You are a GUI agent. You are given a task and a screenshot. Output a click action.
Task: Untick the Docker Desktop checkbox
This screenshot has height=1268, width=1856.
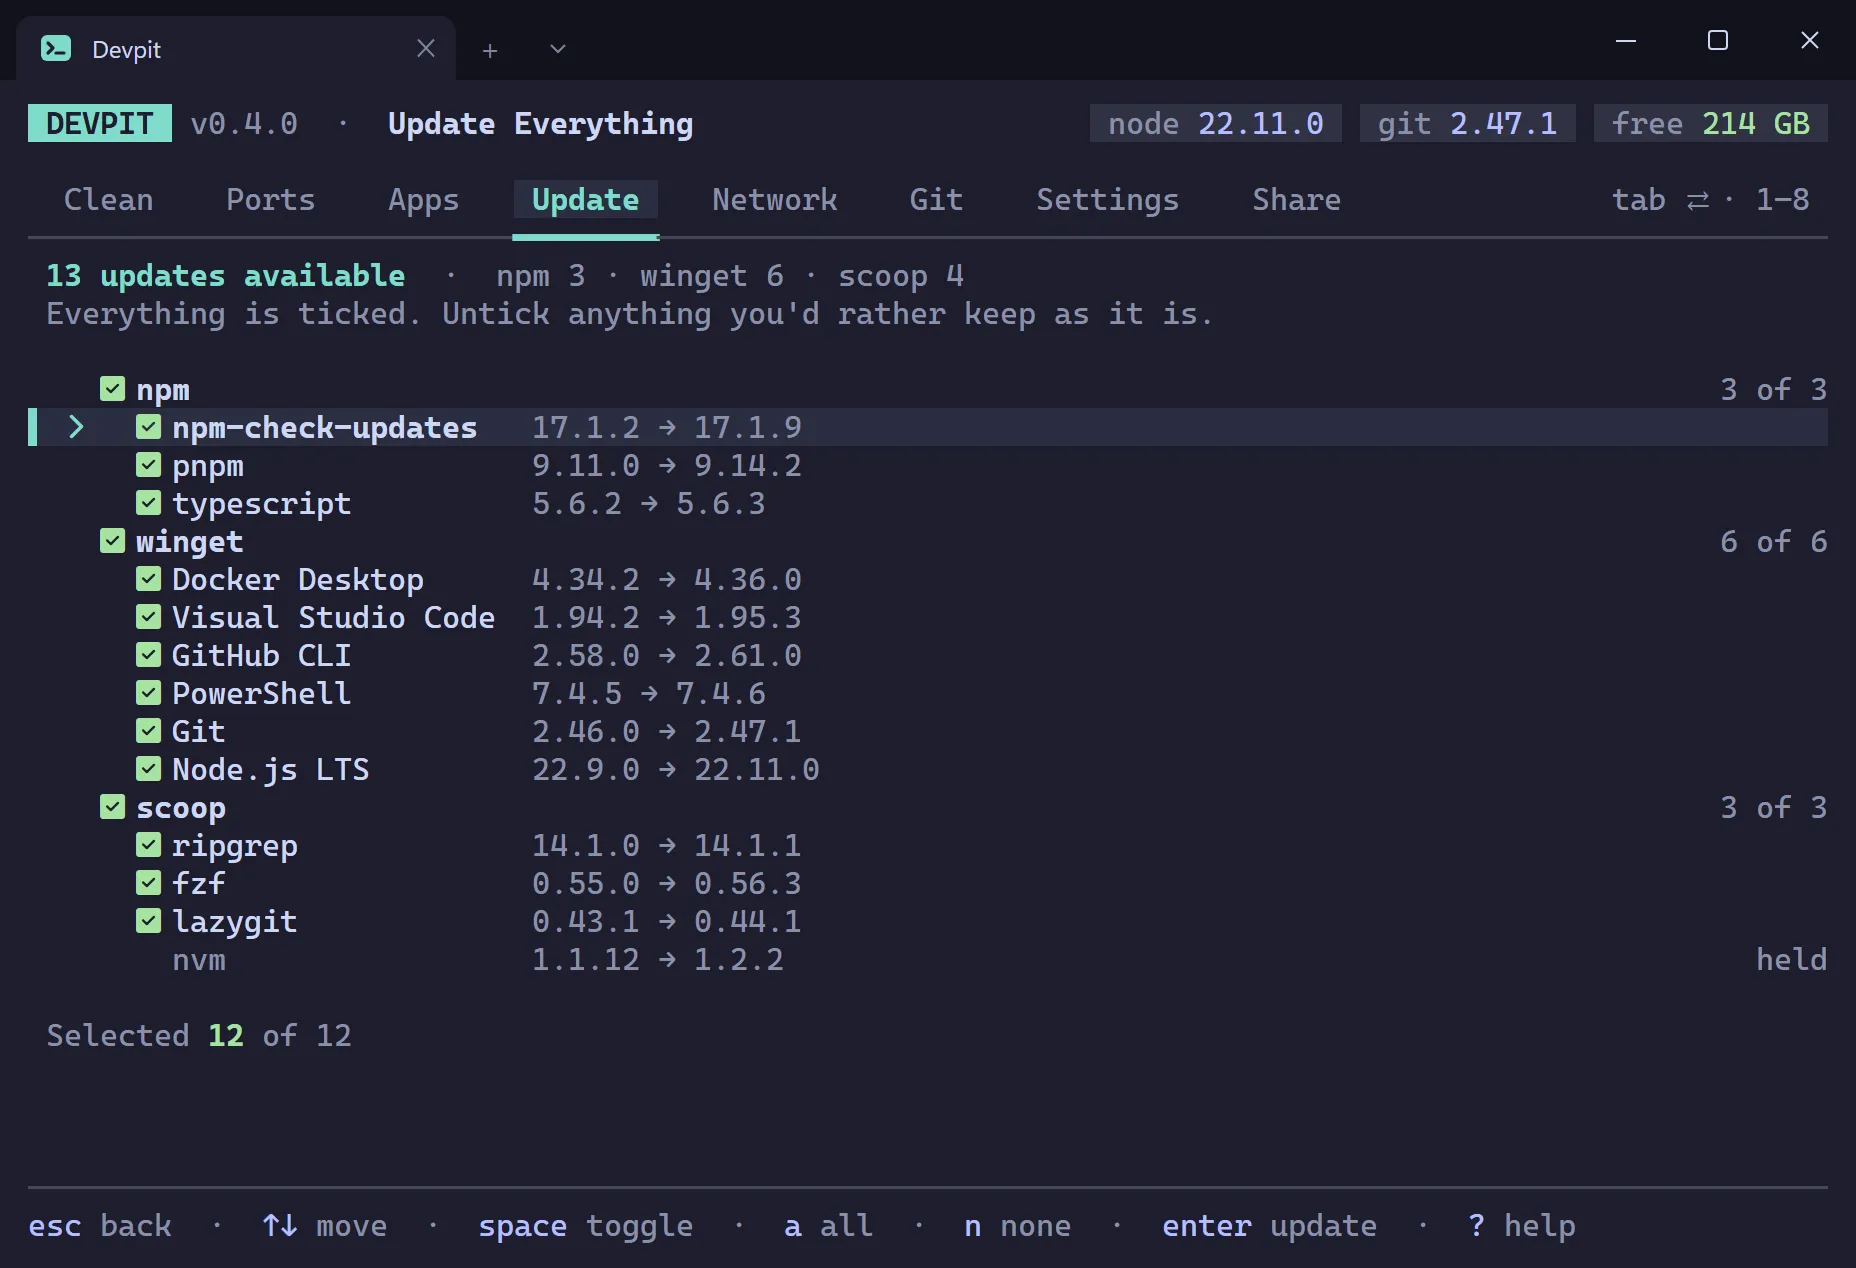click(149, 579)
